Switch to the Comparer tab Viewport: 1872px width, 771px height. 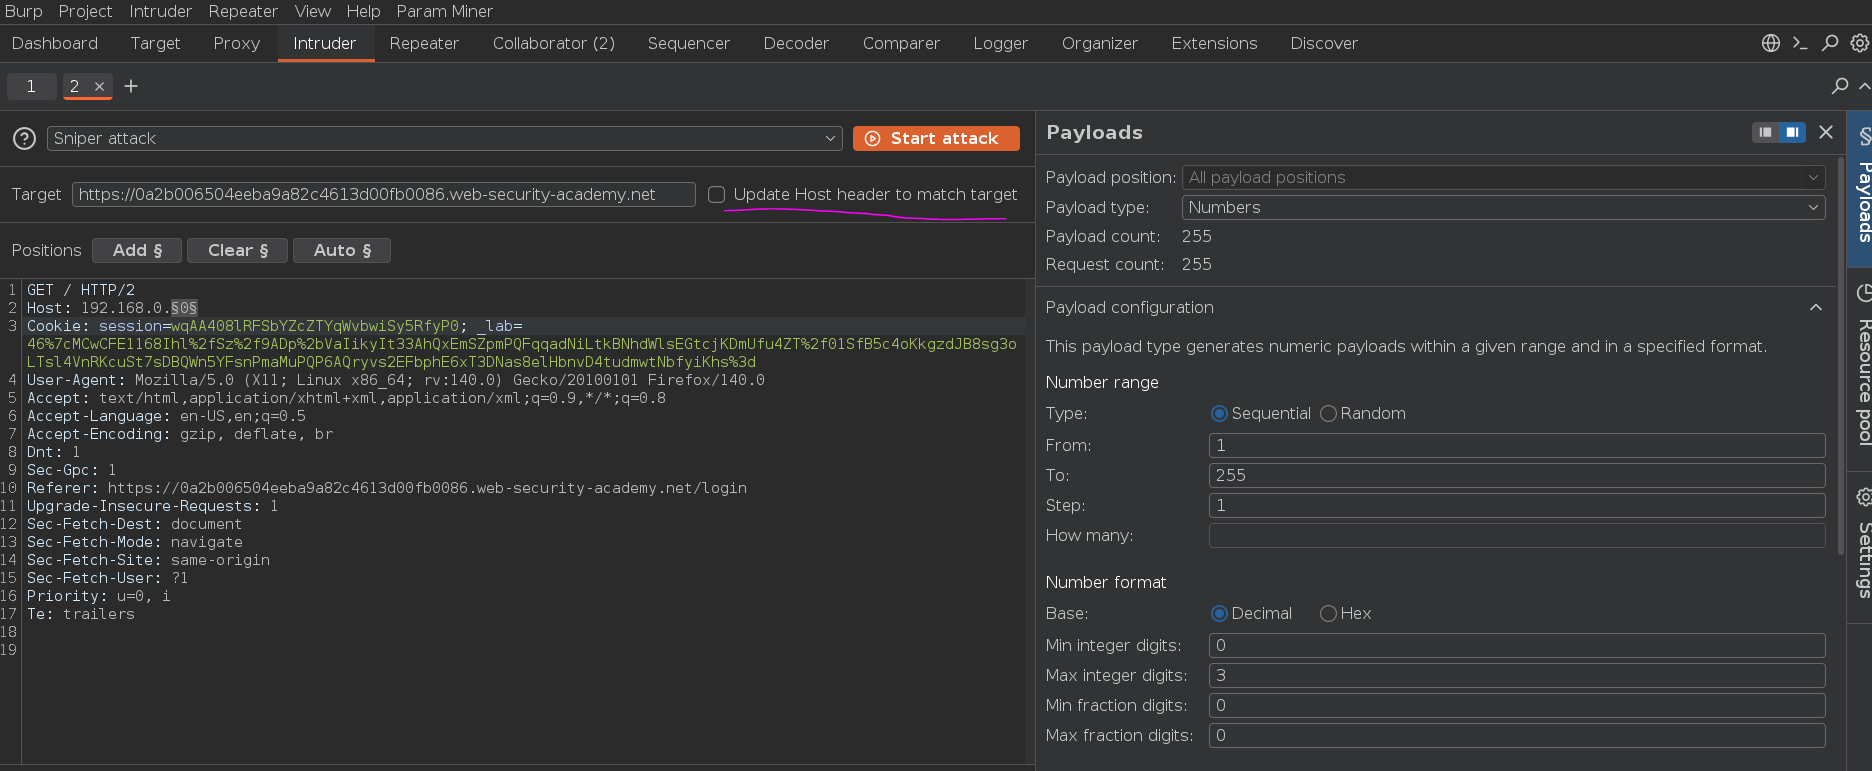(x=901, y=43)
